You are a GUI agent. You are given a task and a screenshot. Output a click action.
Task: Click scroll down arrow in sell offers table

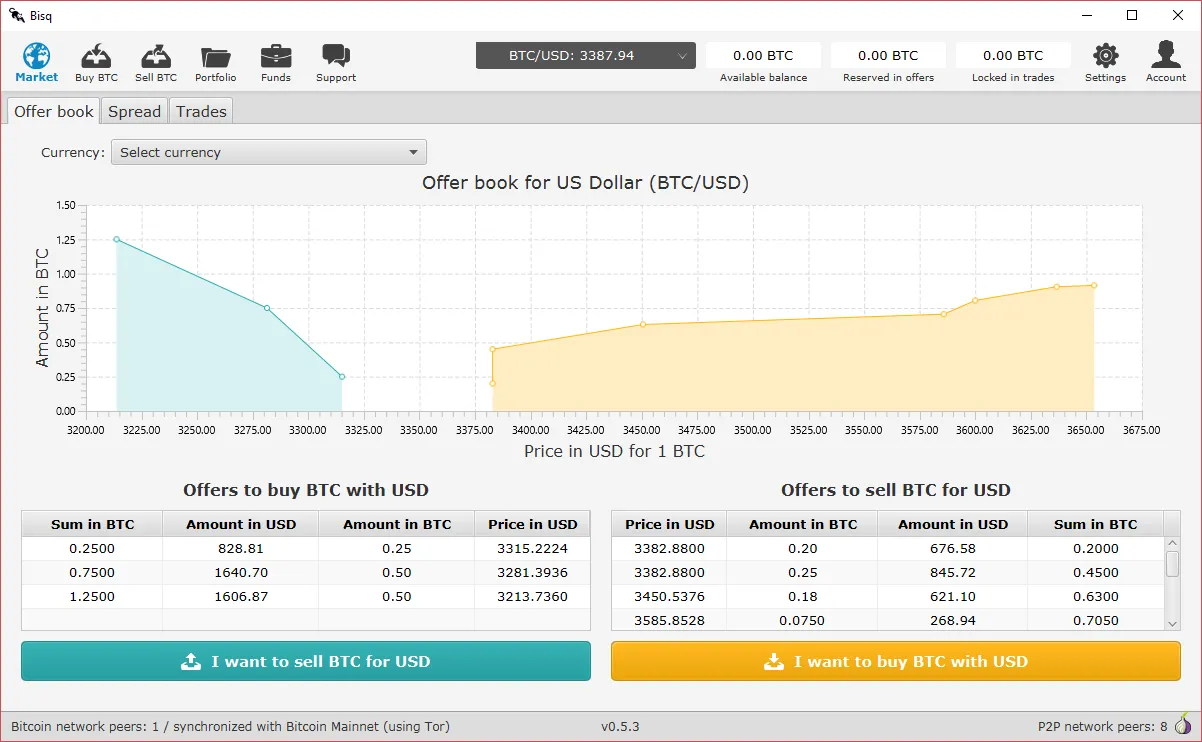[1173, 623]
